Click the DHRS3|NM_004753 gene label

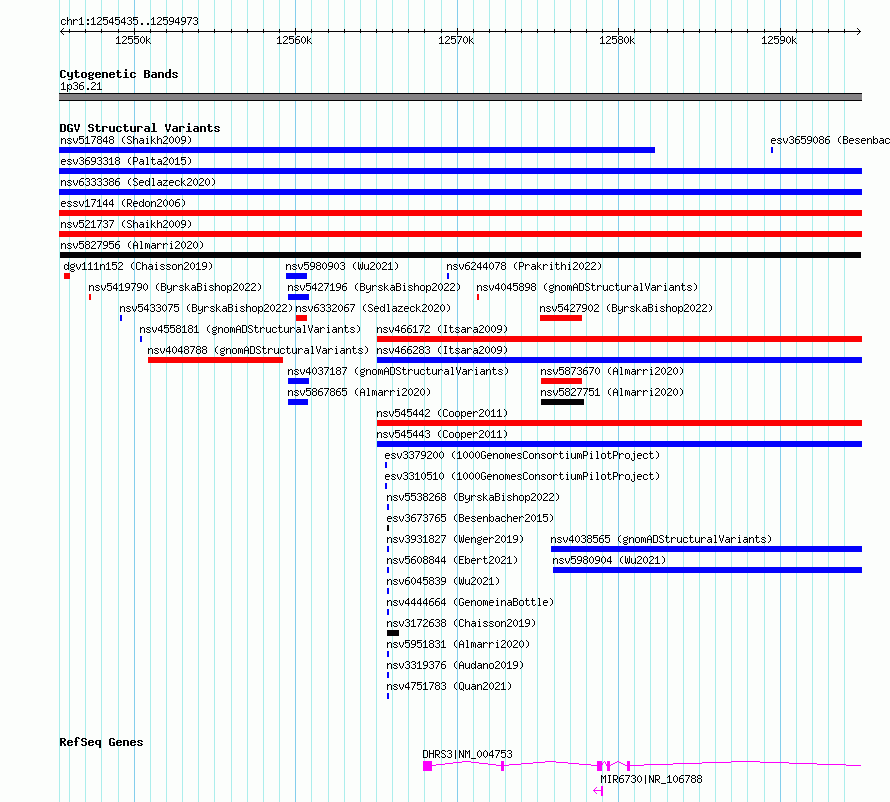[x=467, y=754]
